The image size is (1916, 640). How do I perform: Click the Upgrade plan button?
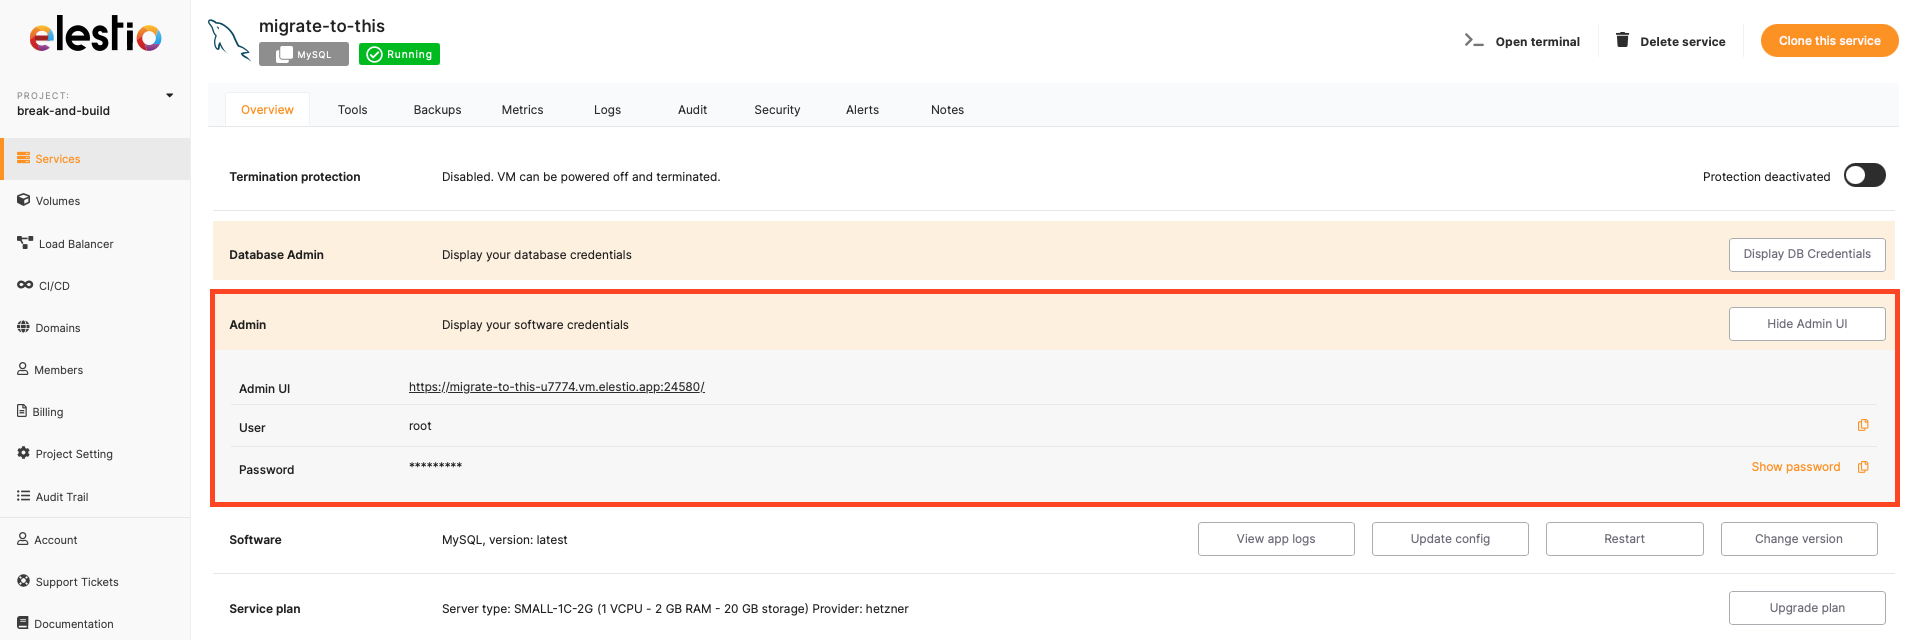[x=1807, y=608]
